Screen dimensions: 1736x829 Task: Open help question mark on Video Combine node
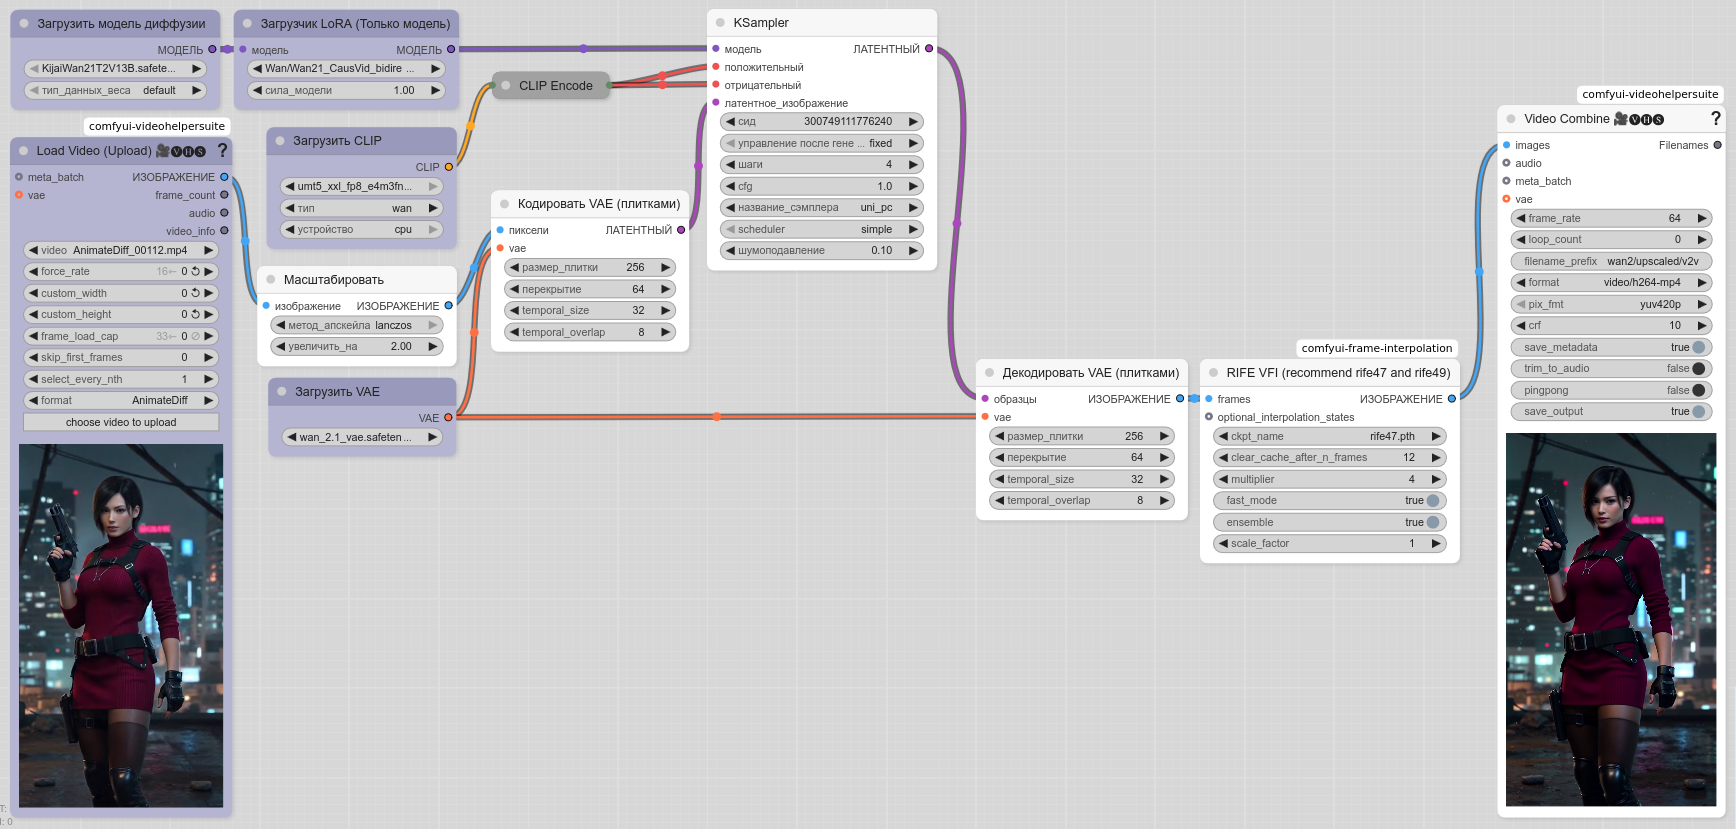point(1716,118)
